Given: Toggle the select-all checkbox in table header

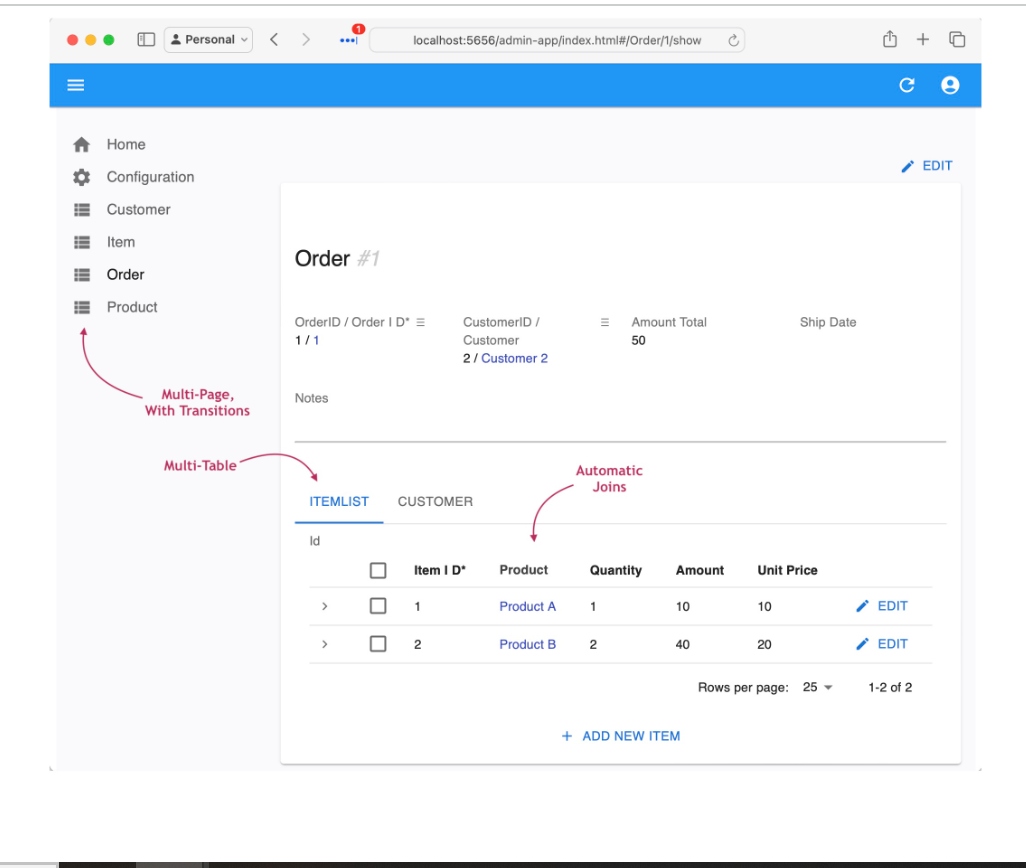Looking at the screenshot, I should click(378, 571).
